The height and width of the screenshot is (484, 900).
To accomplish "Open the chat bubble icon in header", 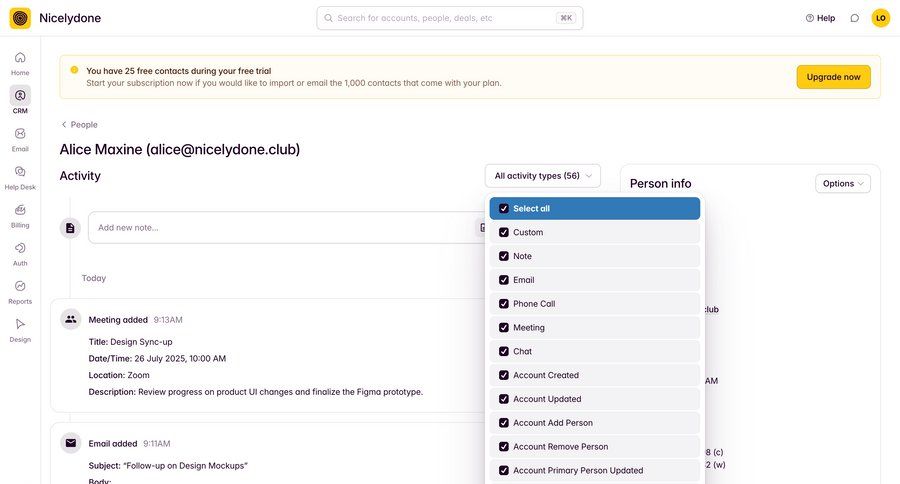I will (x=855, y=18).
